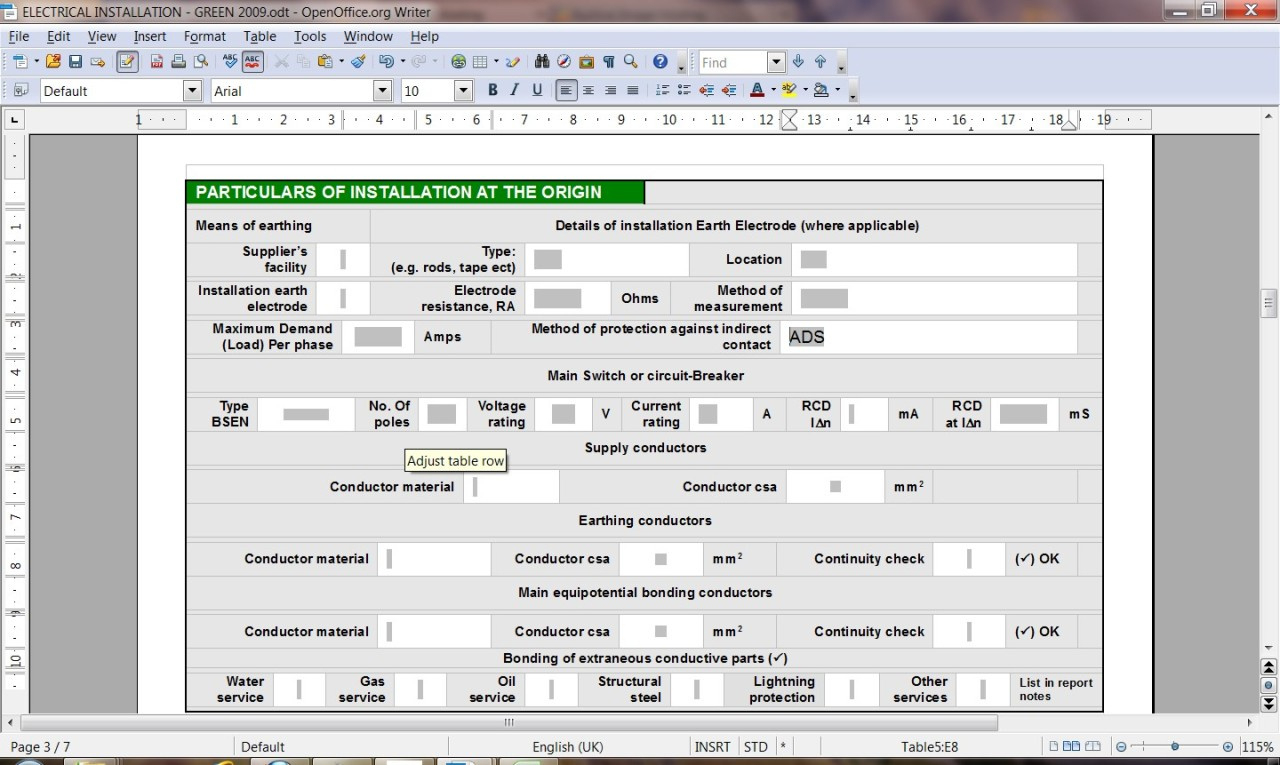Toggle bullets list icon
Viewport: 1280px width, 765px height.
[684, 90]
